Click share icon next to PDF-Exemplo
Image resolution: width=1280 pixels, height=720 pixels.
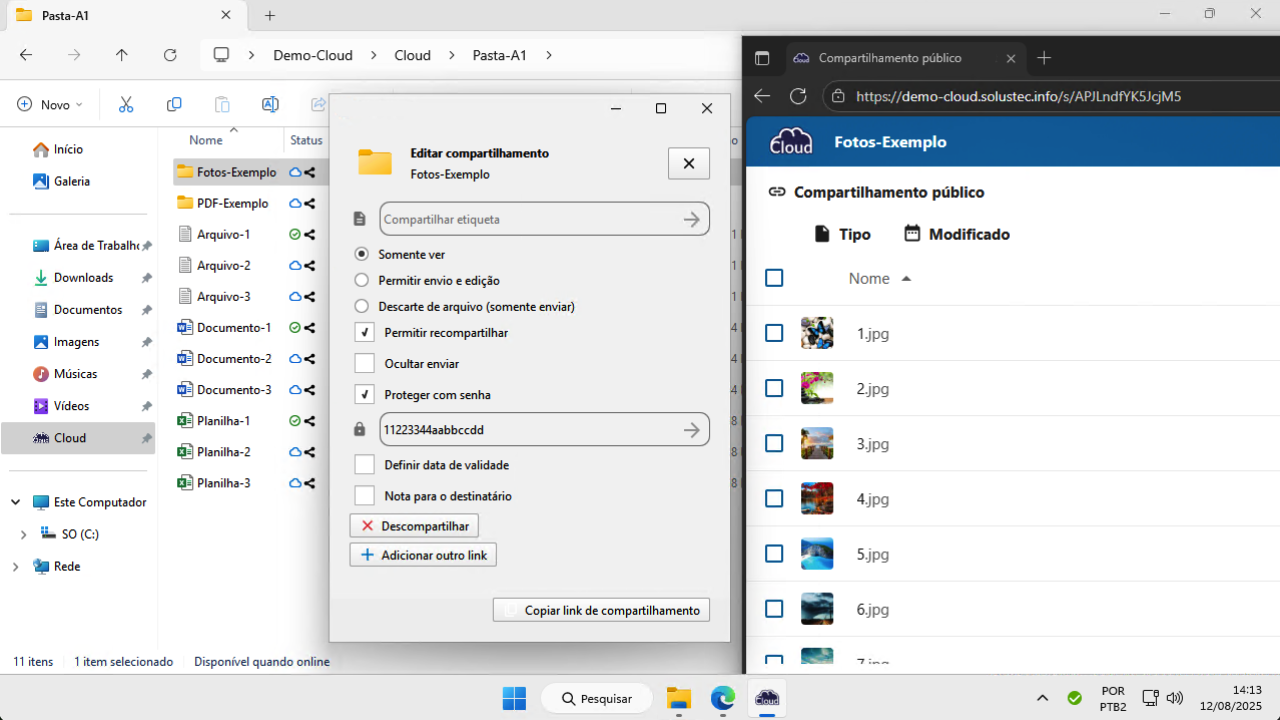(x=310, y=204)
